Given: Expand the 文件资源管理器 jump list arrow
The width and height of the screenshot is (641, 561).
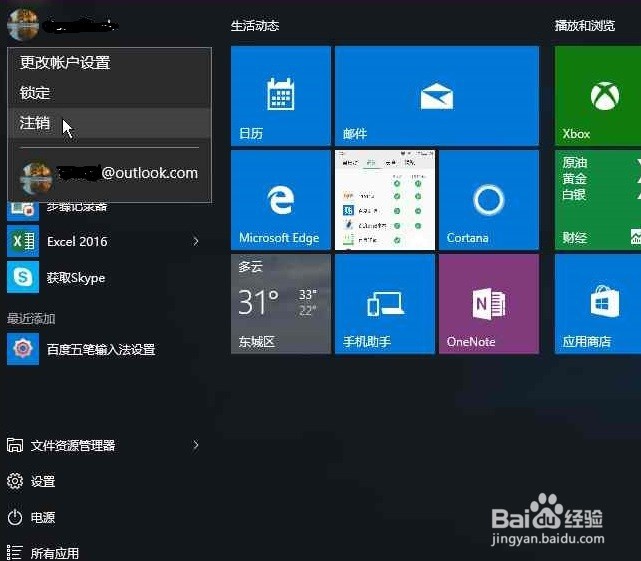Looking at the screenshot, I should click(196, 445).
